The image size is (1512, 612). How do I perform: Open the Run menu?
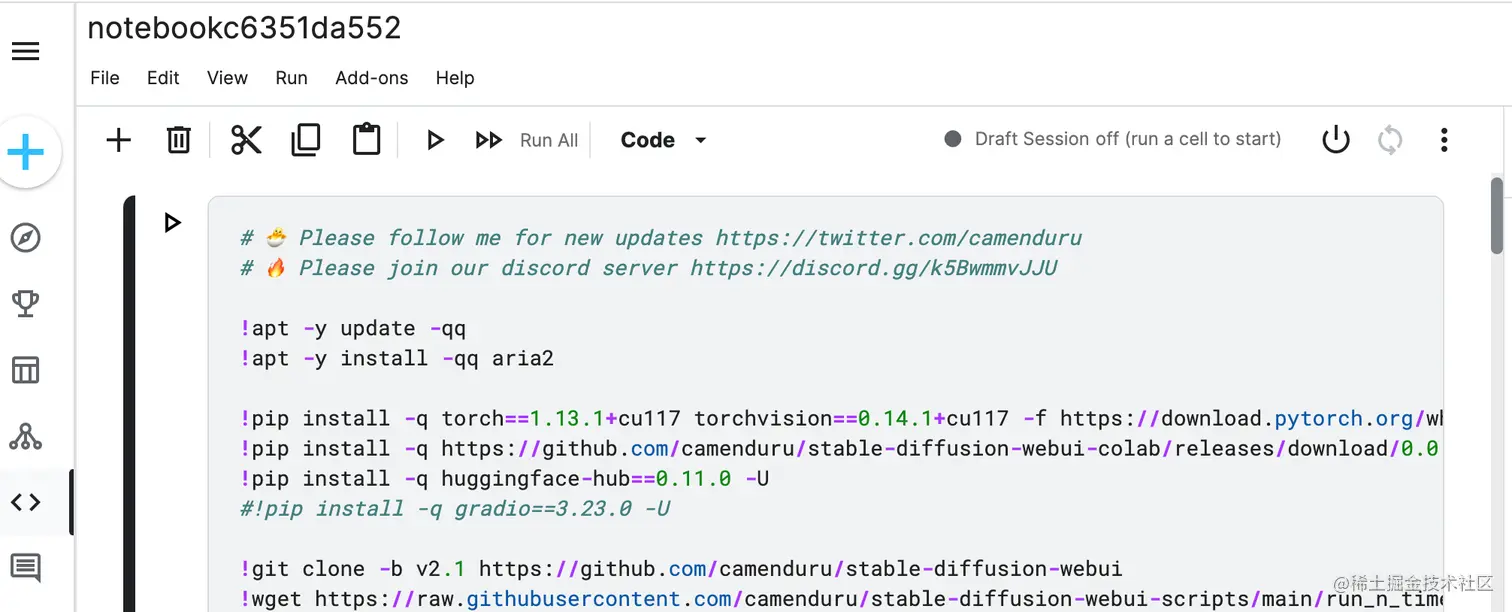291,78
